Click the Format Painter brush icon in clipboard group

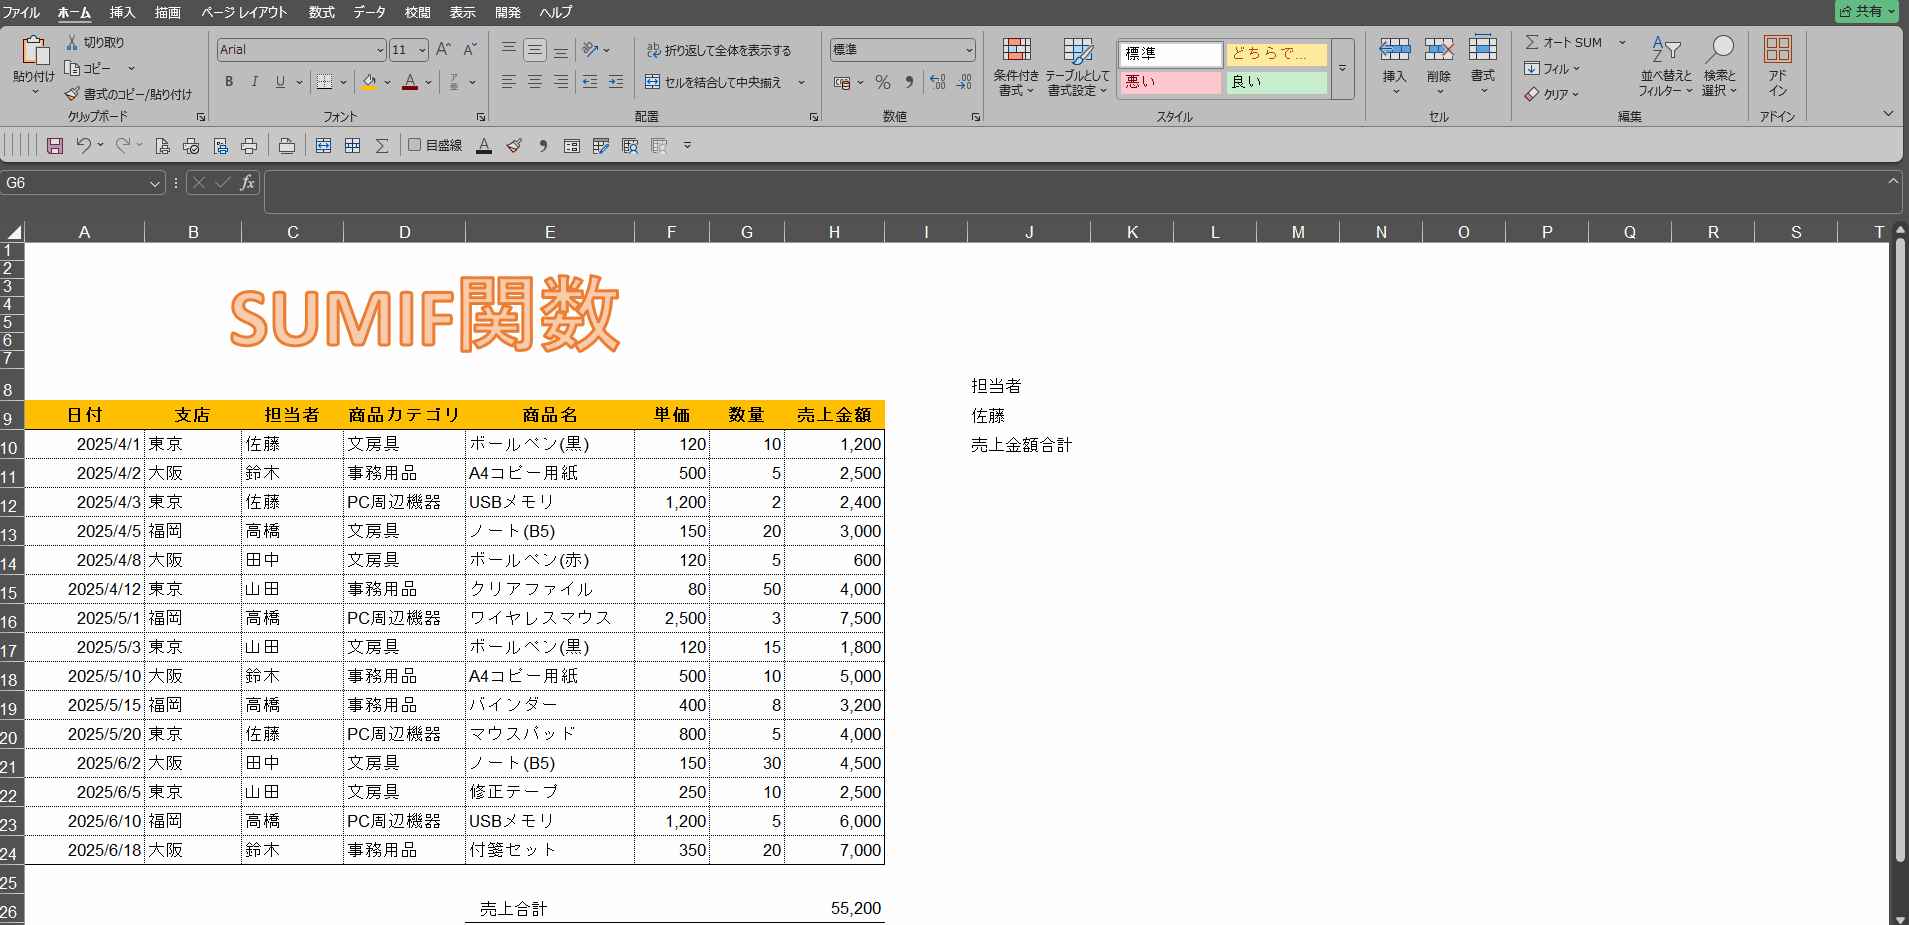point(72,94)
